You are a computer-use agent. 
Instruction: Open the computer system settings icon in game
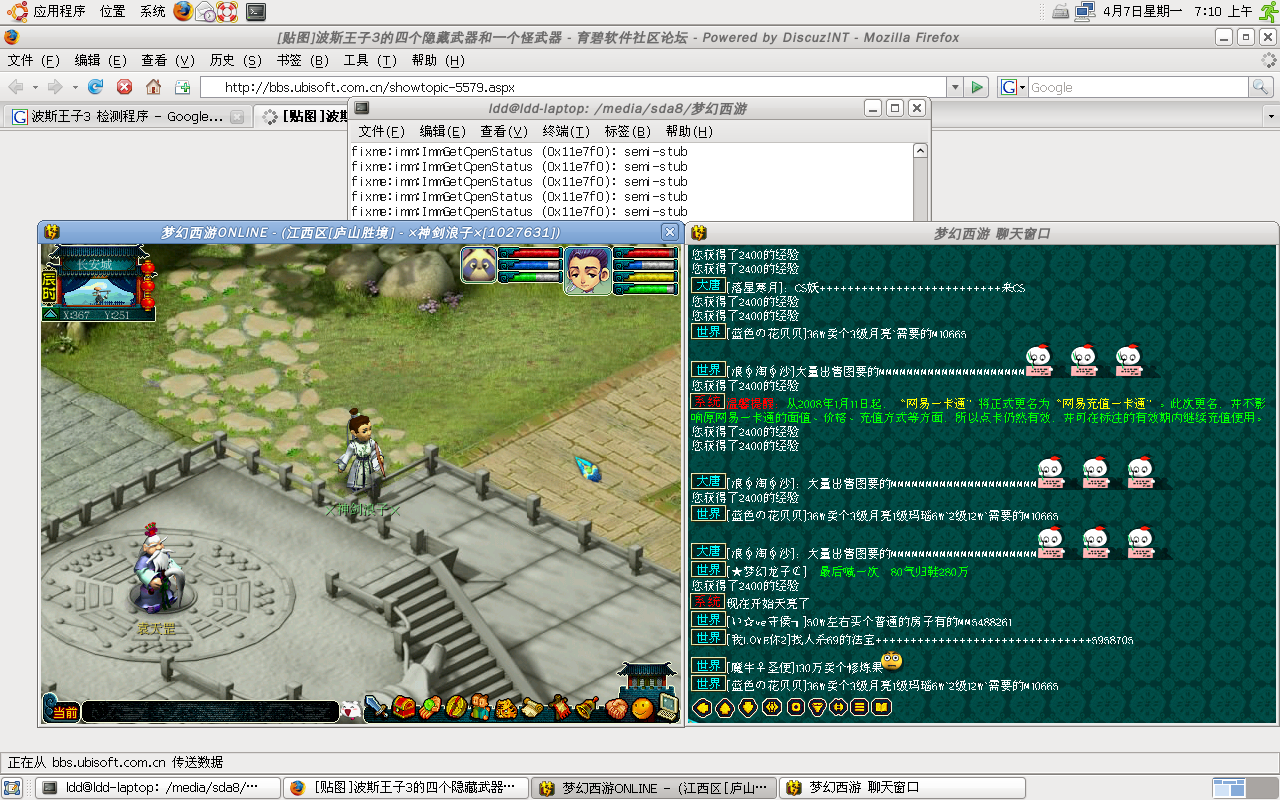pyautogui.click(x=668, y=707)
